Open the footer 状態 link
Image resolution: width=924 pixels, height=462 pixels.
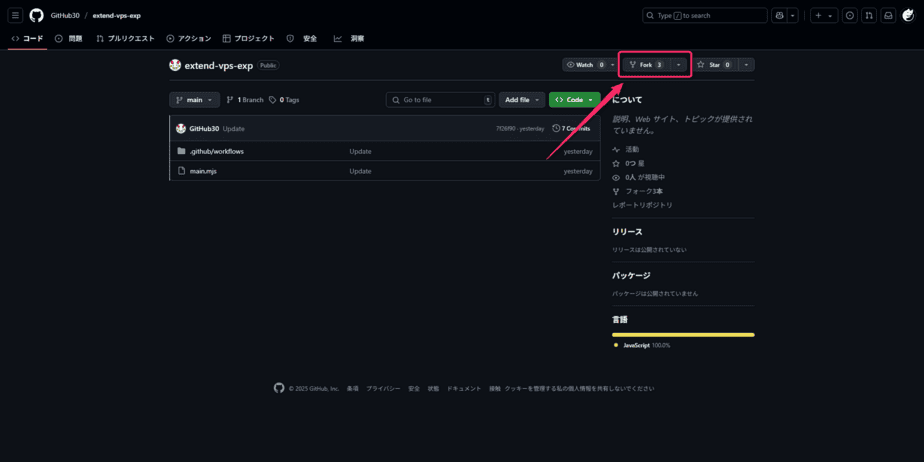(433, 389)
